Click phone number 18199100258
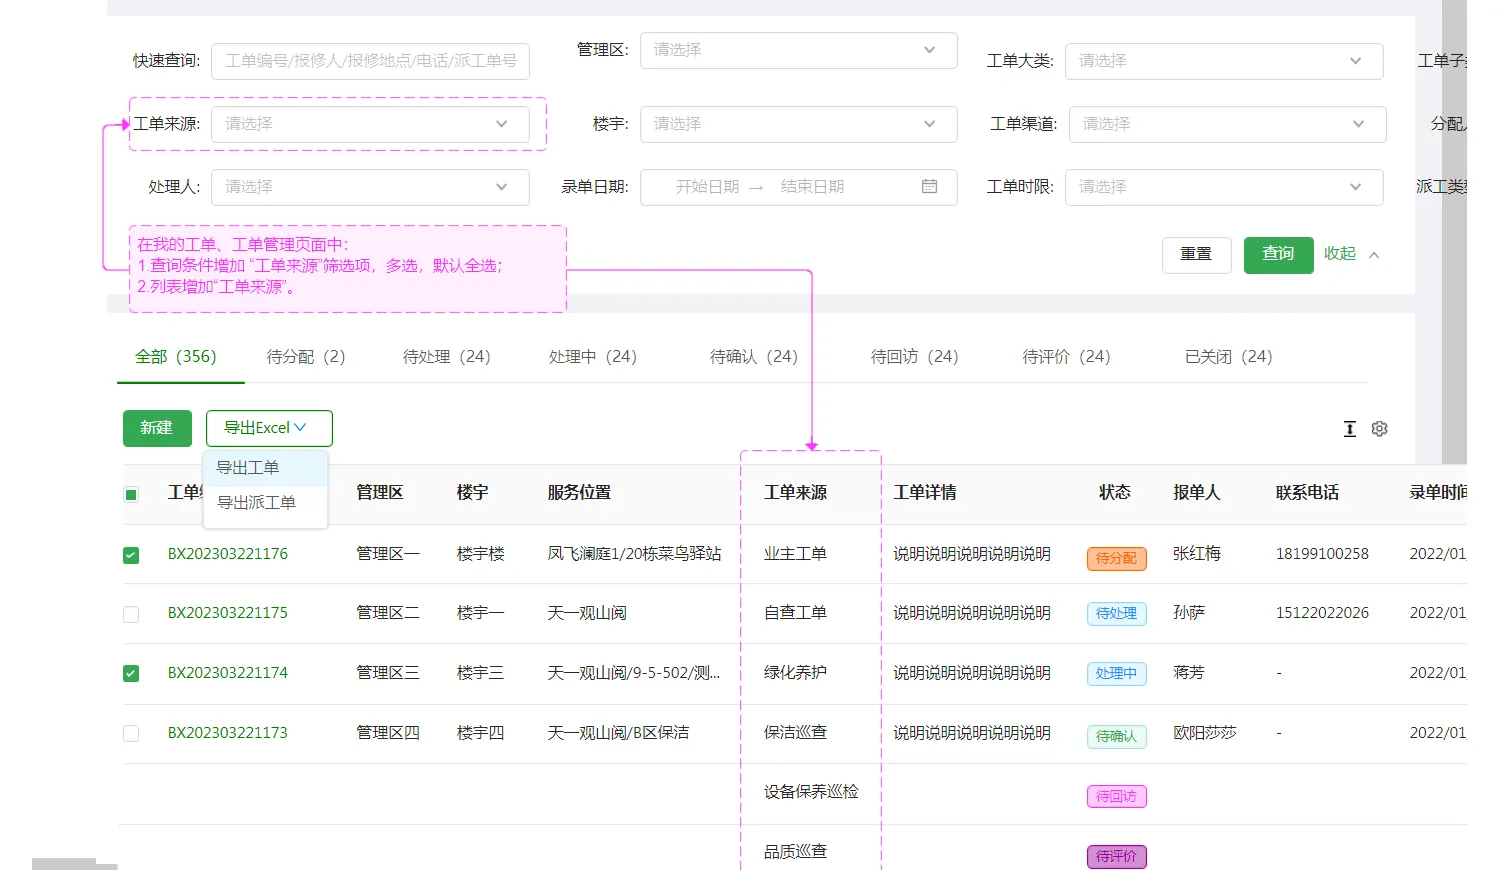This screenshot has width=1502, height=870. (x=1322, y=554)
